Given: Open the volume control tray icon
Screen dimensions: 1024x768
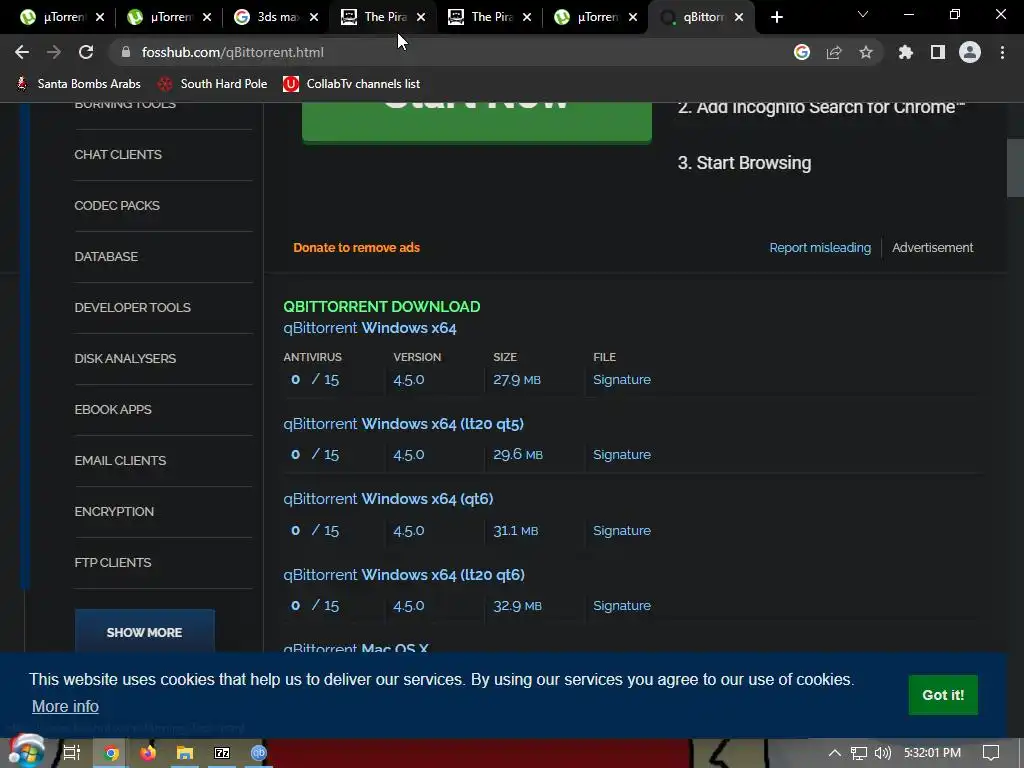Looking at the screenshot, I should [882, 753].
